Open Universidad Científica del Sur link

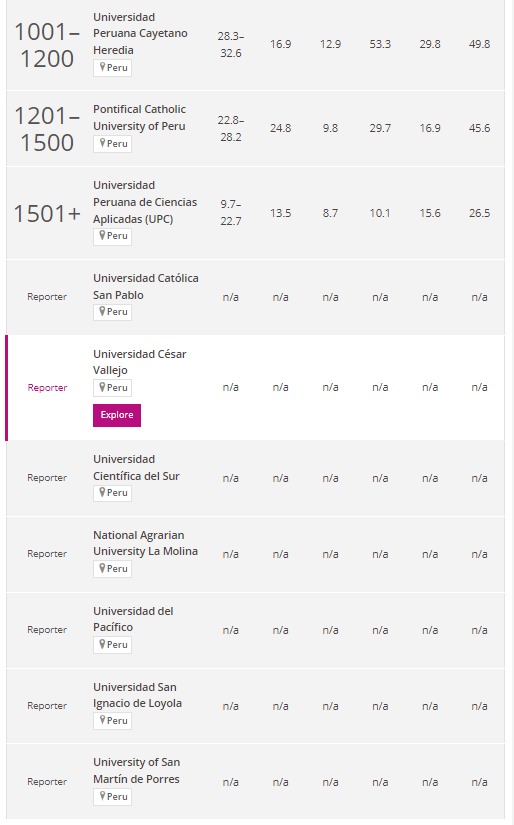click(x=136, y=468)
